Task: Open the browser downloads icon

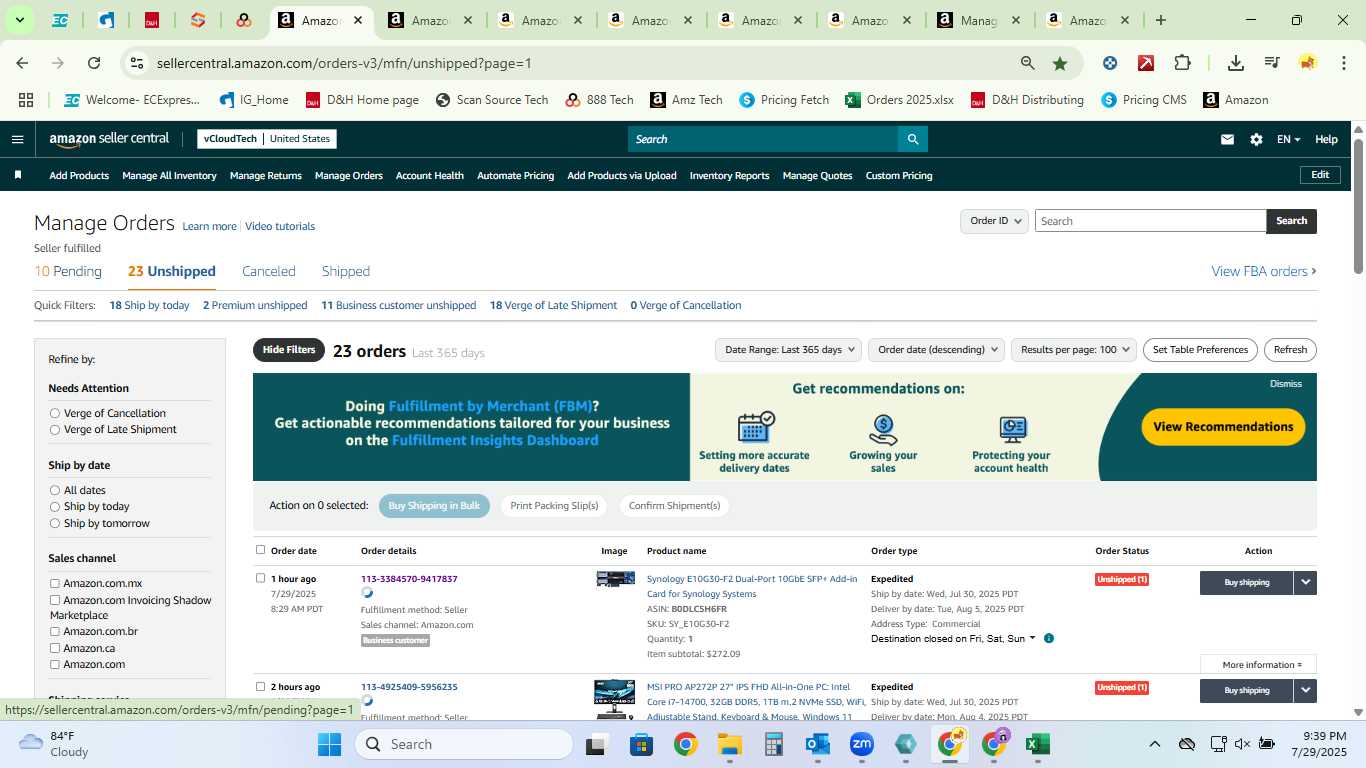Action: [1236, 63]
